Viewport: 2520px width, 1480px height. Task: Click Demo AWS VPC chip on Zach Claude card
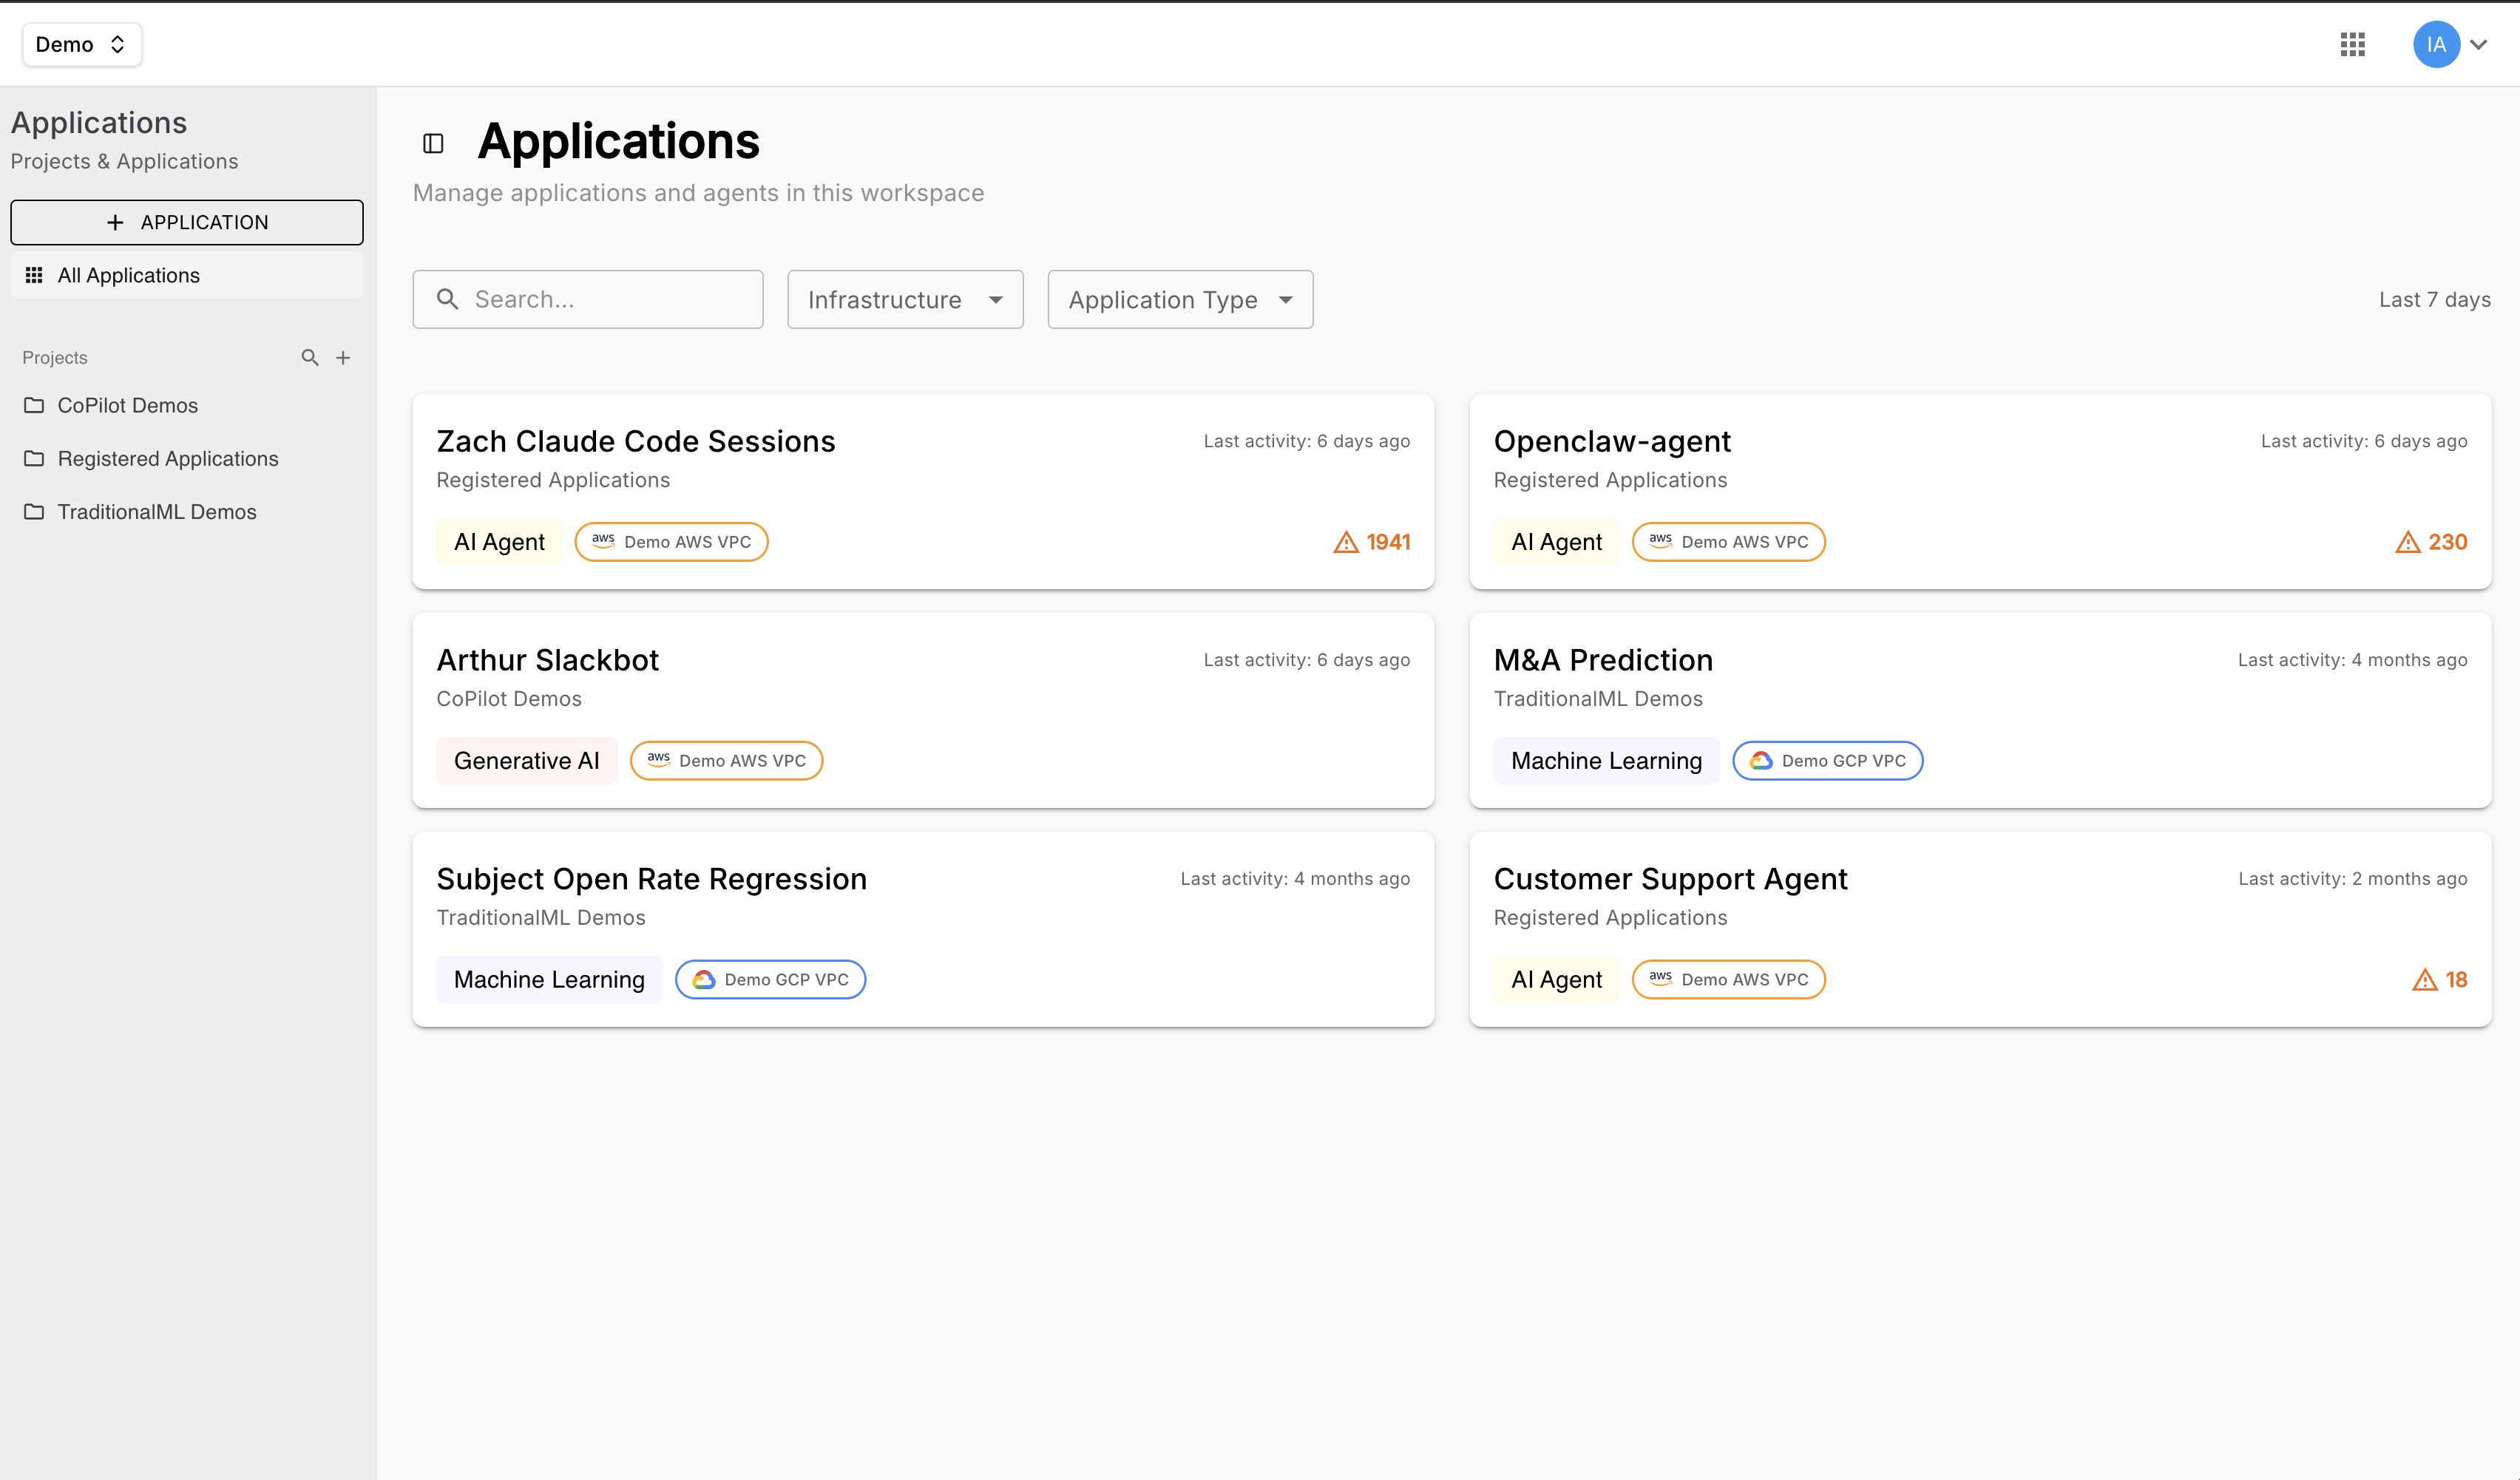click(671, 542)
